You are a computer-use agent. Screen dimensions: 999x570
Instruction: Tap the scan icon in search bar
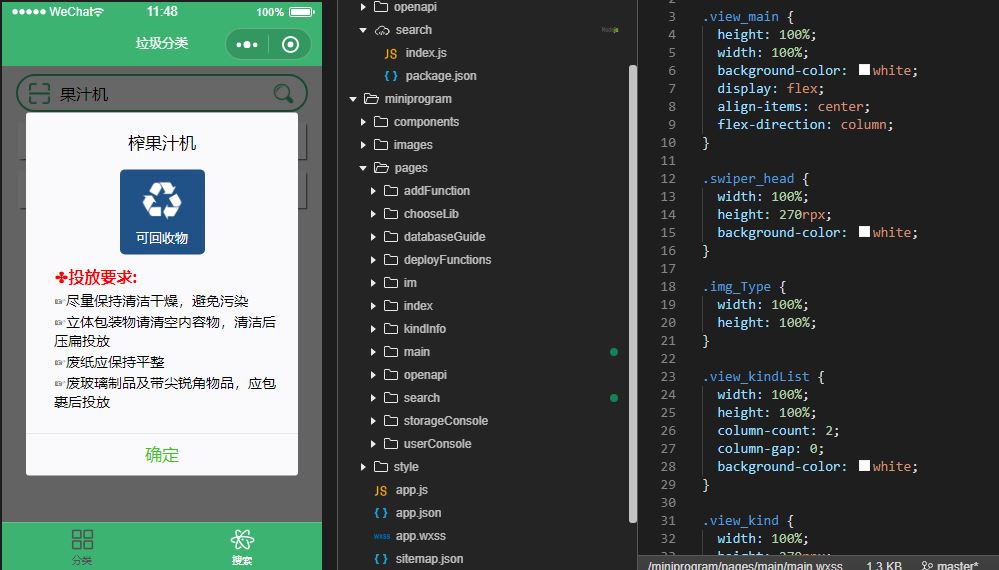click(39, 94)
